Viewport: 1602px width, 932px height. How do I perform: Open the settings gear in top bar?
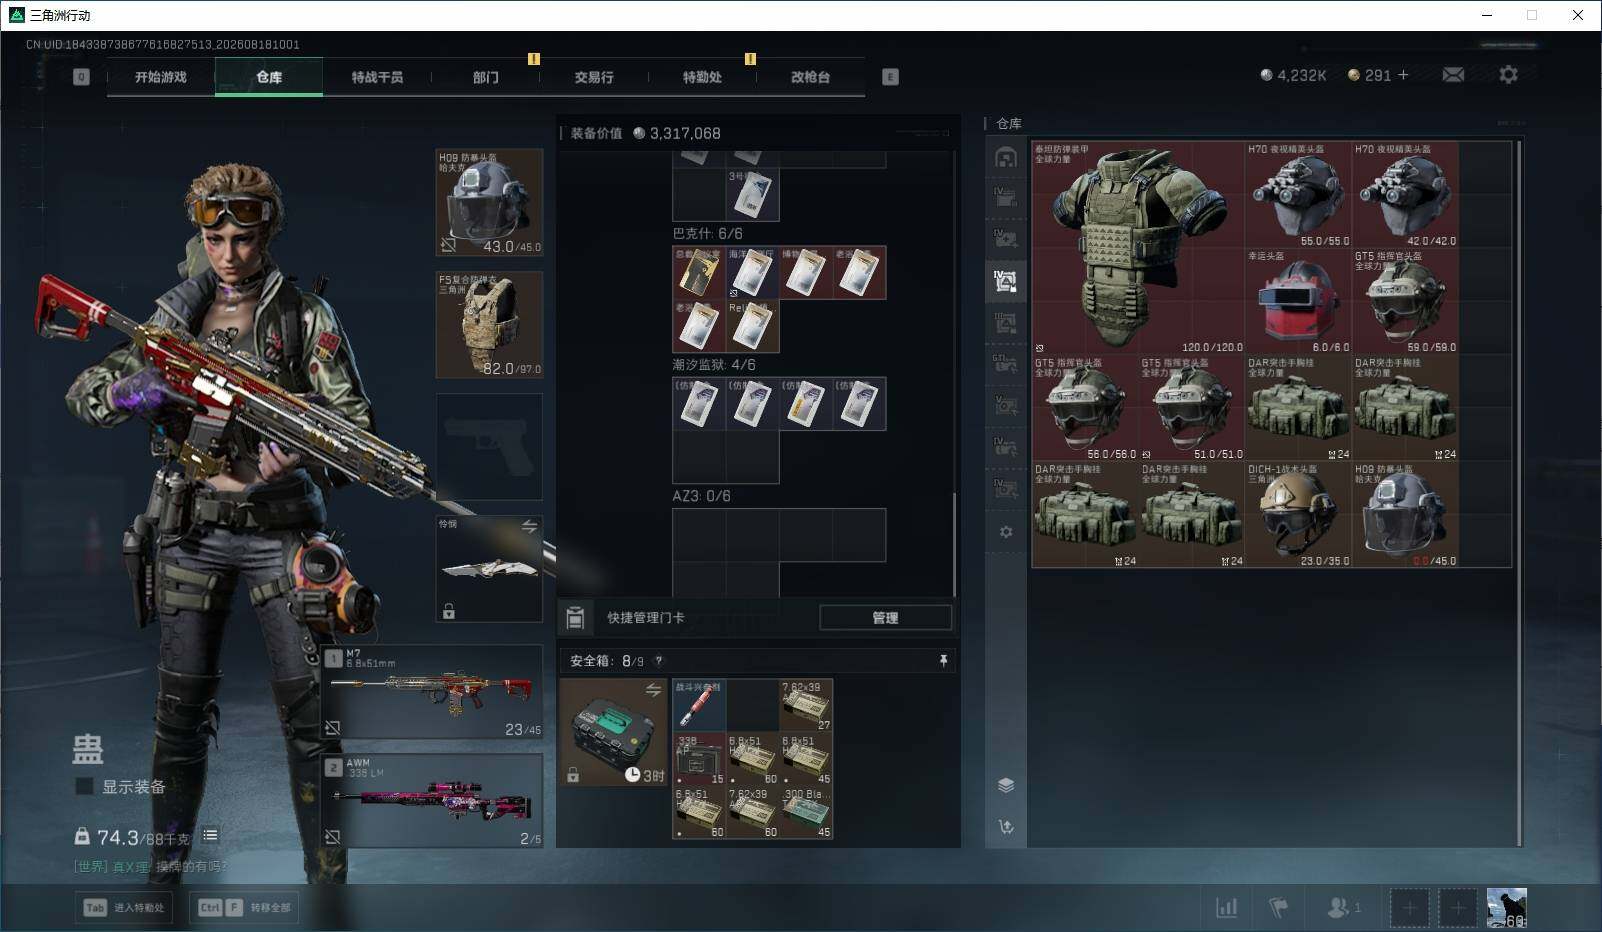[x=1508, y=75]
